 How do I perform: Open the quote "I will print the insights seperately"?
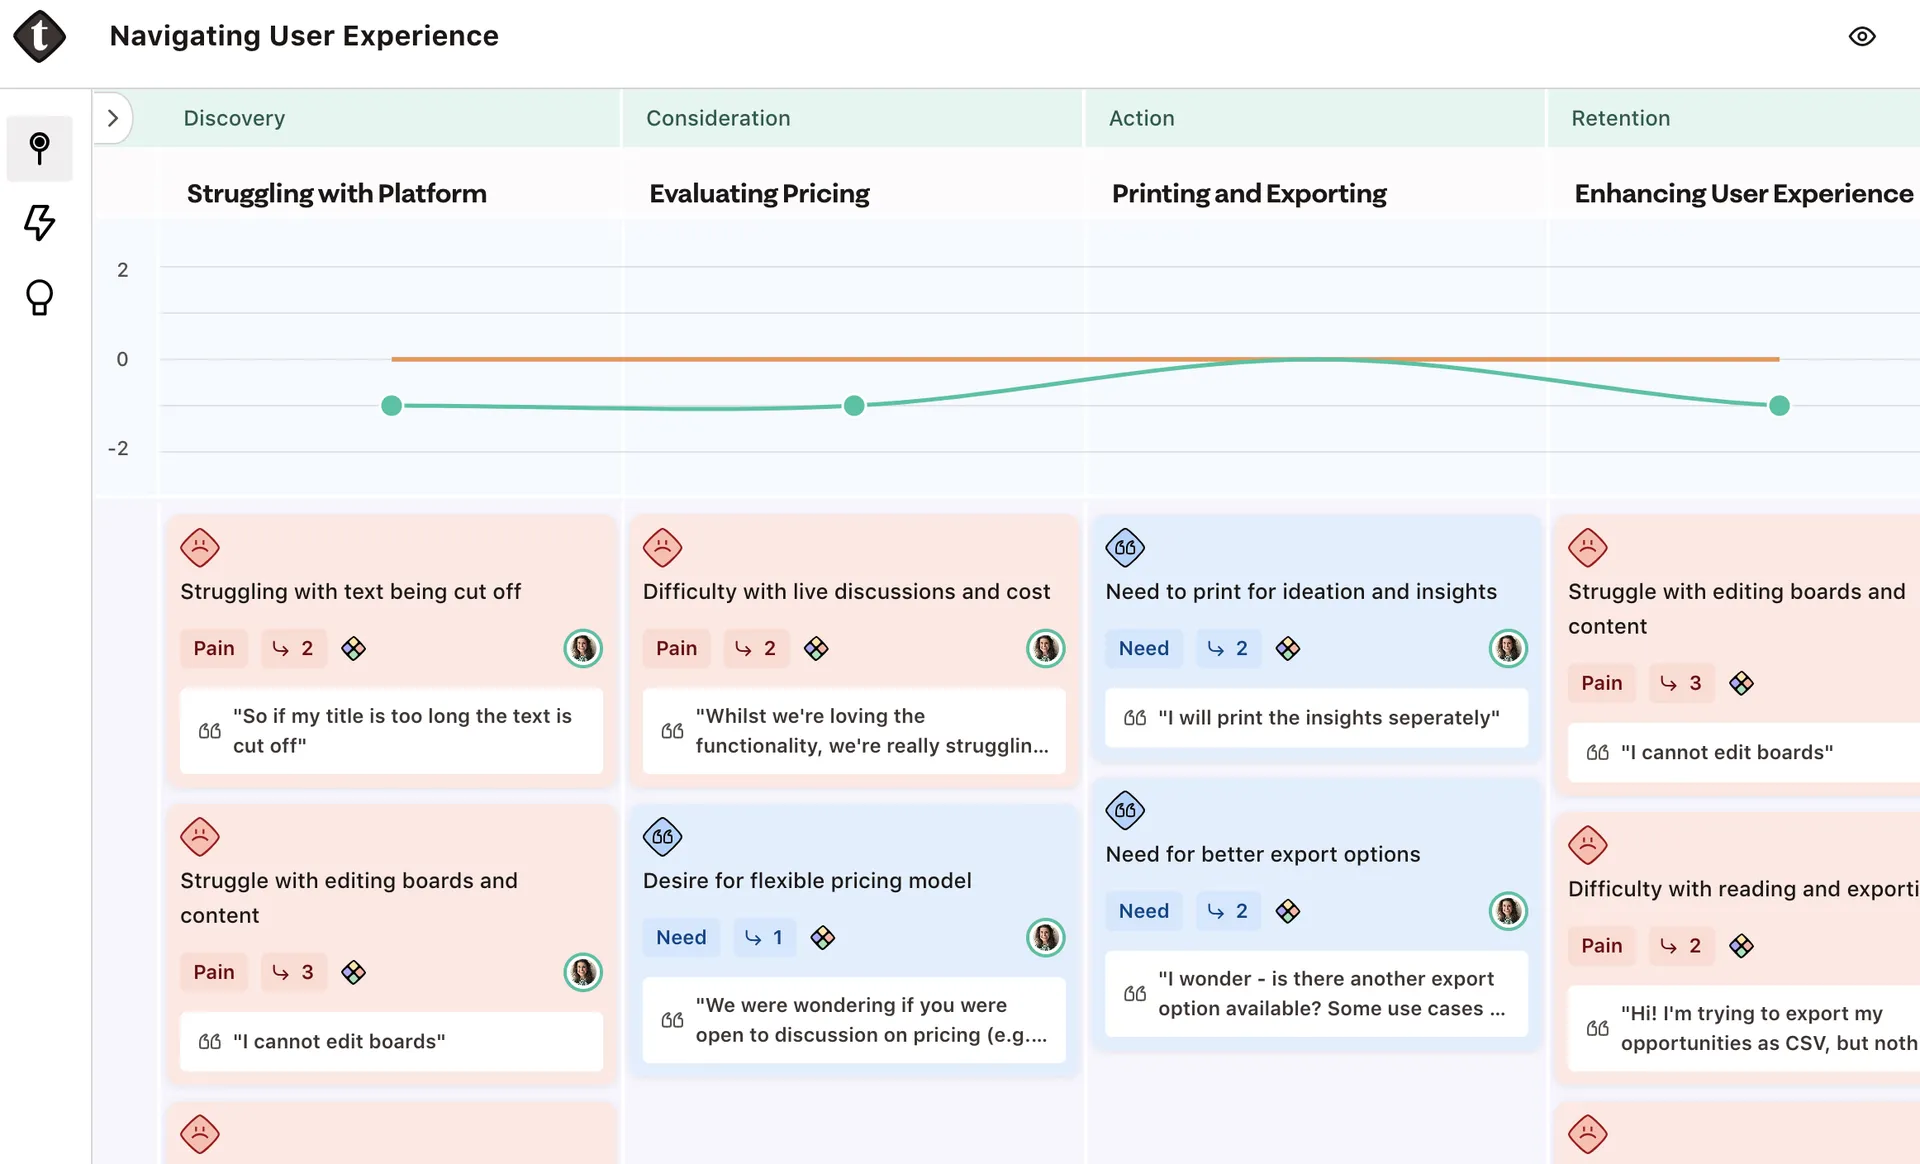(1316, 718)
